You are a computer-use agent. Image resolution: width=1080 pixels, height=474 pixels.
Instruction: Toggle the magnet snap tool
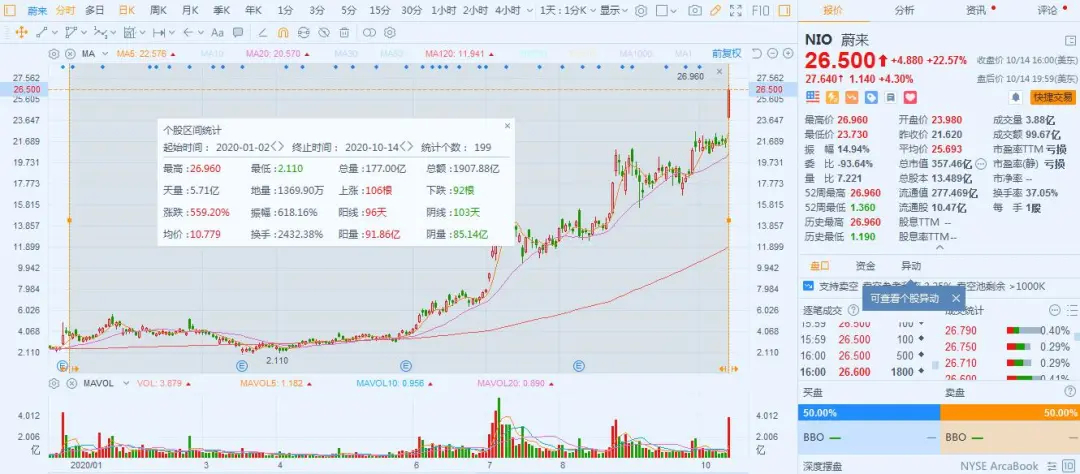[x=283, y=32]
